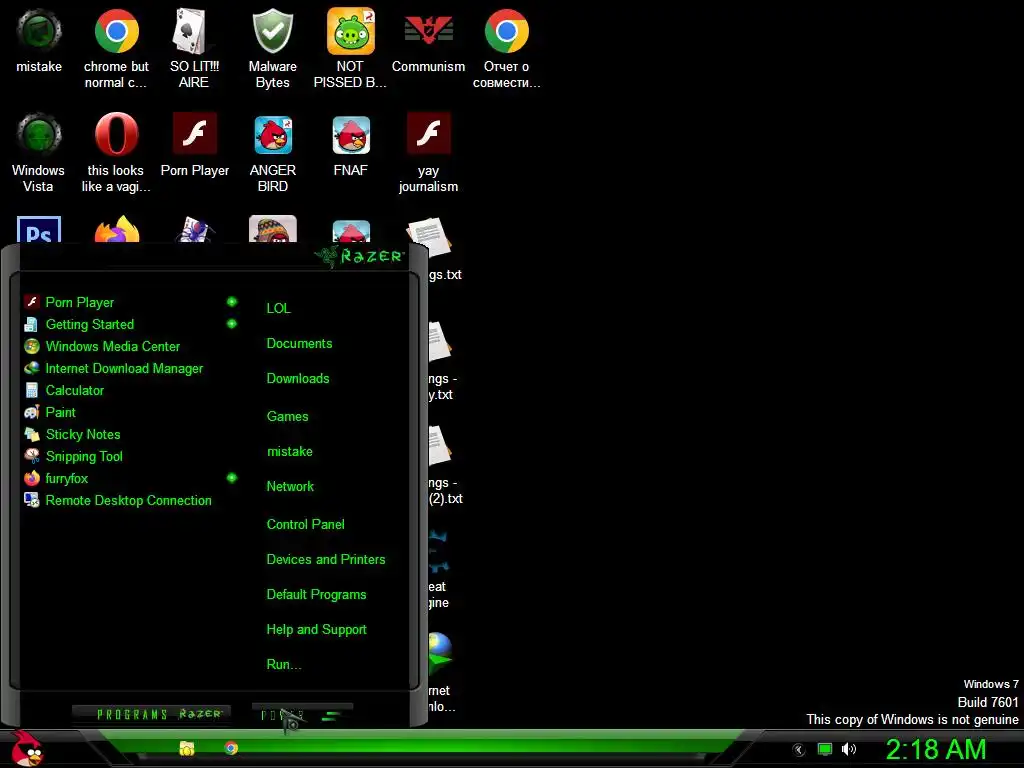Expand the jump list dot beside furryfox
Viewport: 1024px width, 768px height.
pos(231,478)
